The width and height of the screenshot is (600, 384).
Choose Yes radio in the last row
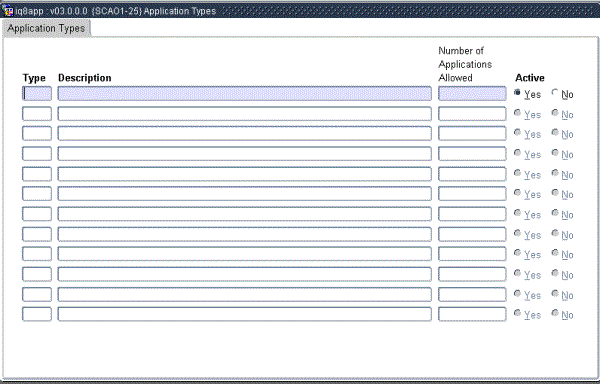click(x=517, y=313)
